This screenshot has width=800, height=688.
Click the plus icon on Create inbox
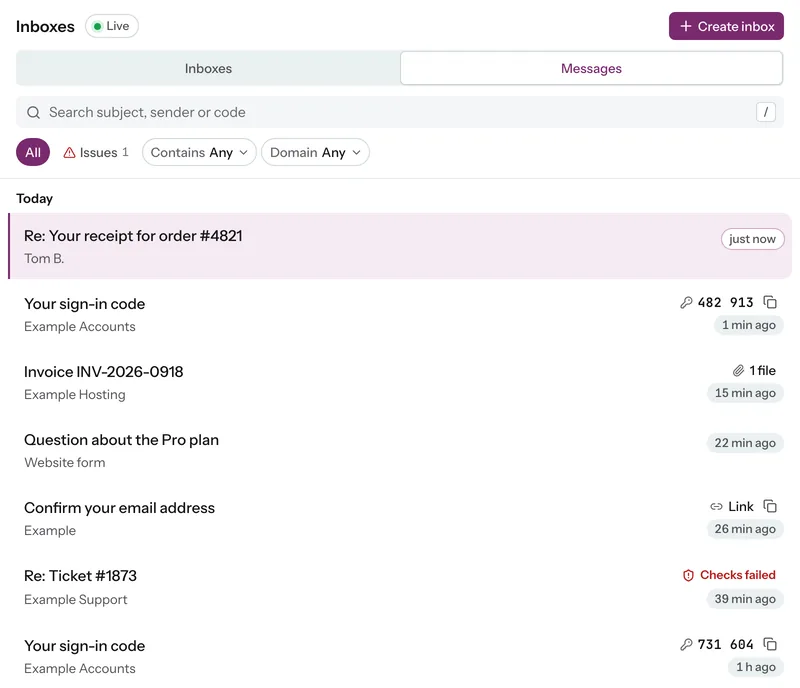point(686,26)
